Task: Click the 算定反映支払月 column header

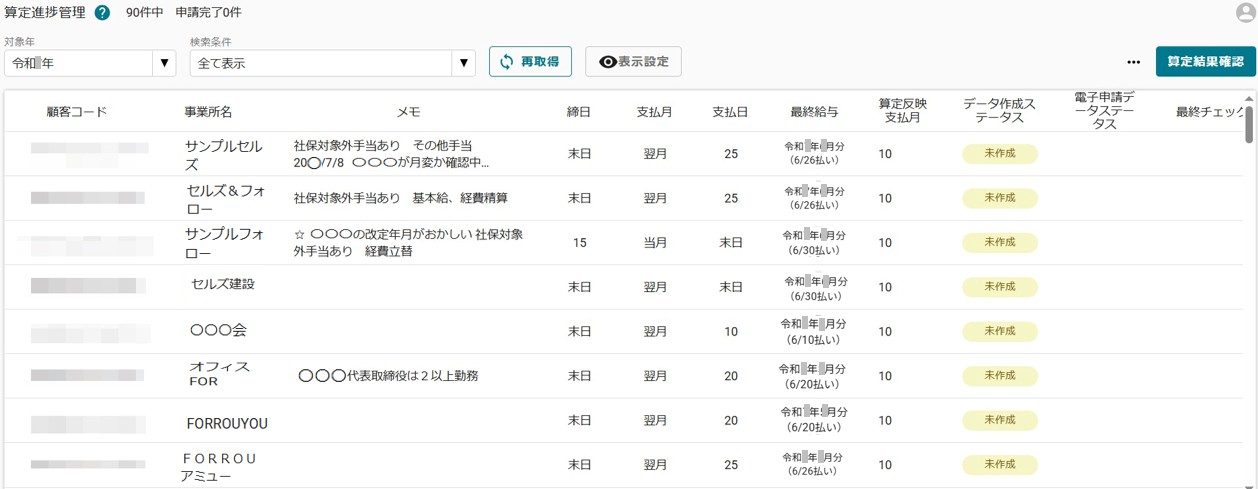Action: click(903, 111)
